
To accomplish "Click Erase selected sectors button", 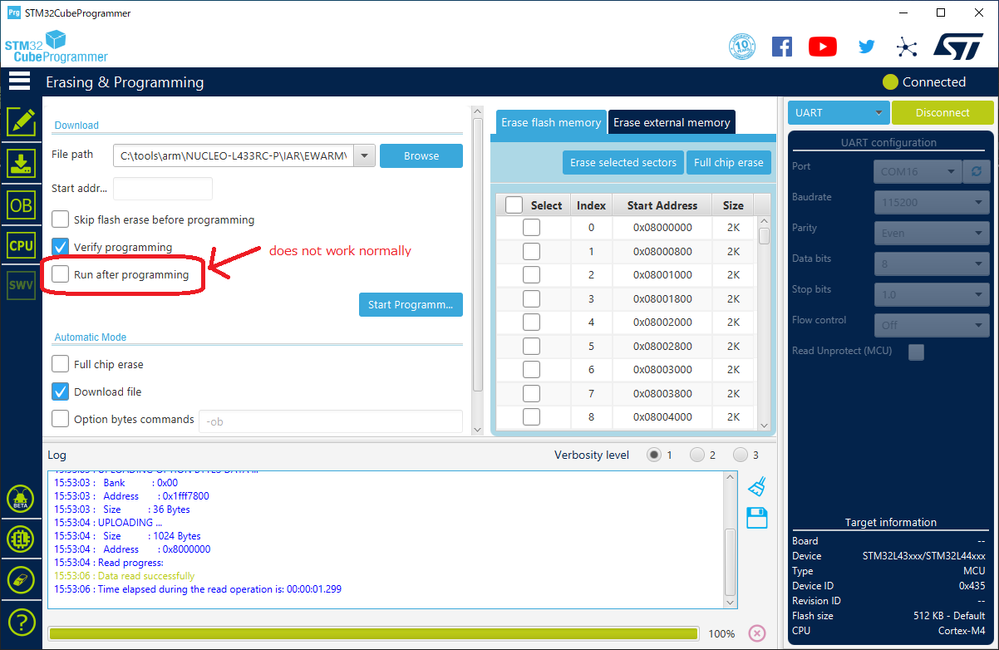I will click(x=623, y=162).
